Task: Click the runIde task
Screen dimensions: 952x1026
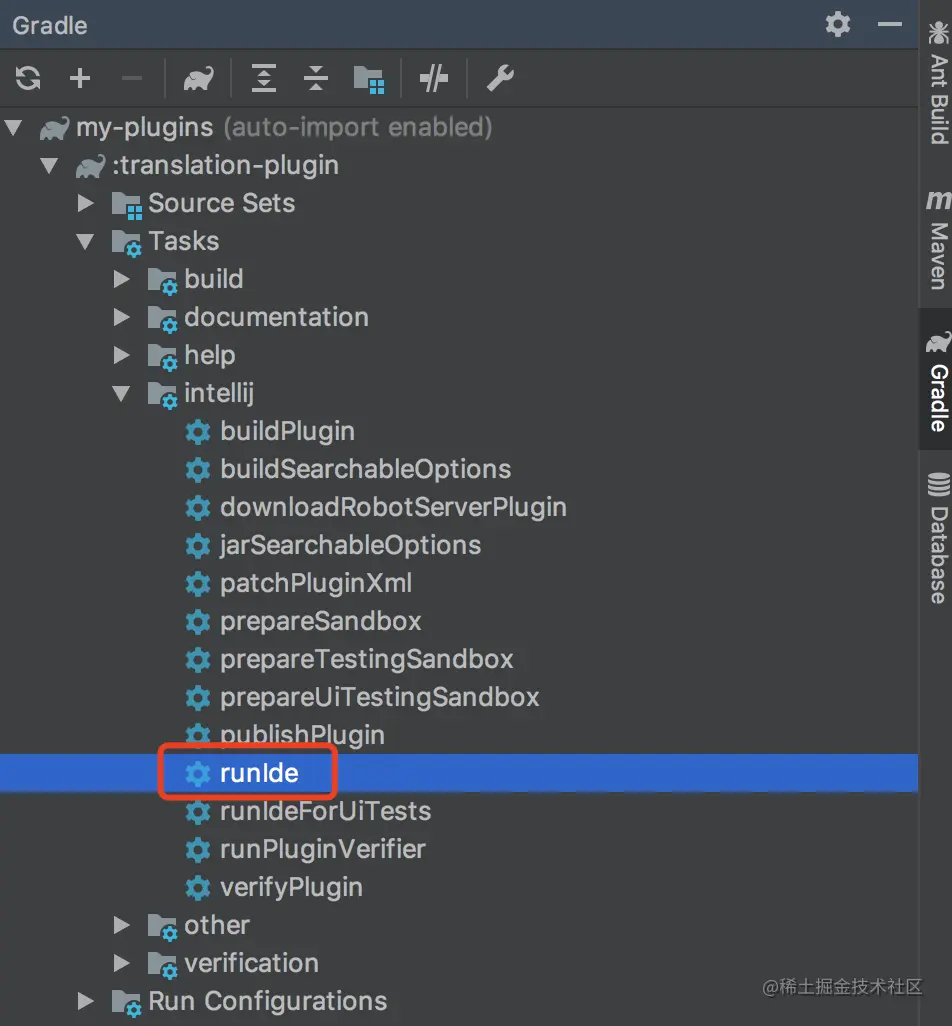Action: click(x=259, y=773)
